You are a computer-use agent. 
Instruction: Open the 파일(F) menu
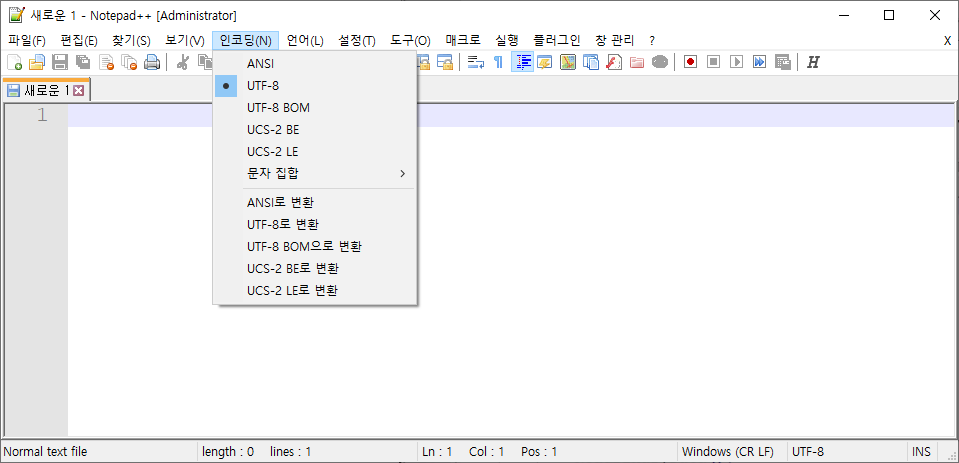coord(27,41)
